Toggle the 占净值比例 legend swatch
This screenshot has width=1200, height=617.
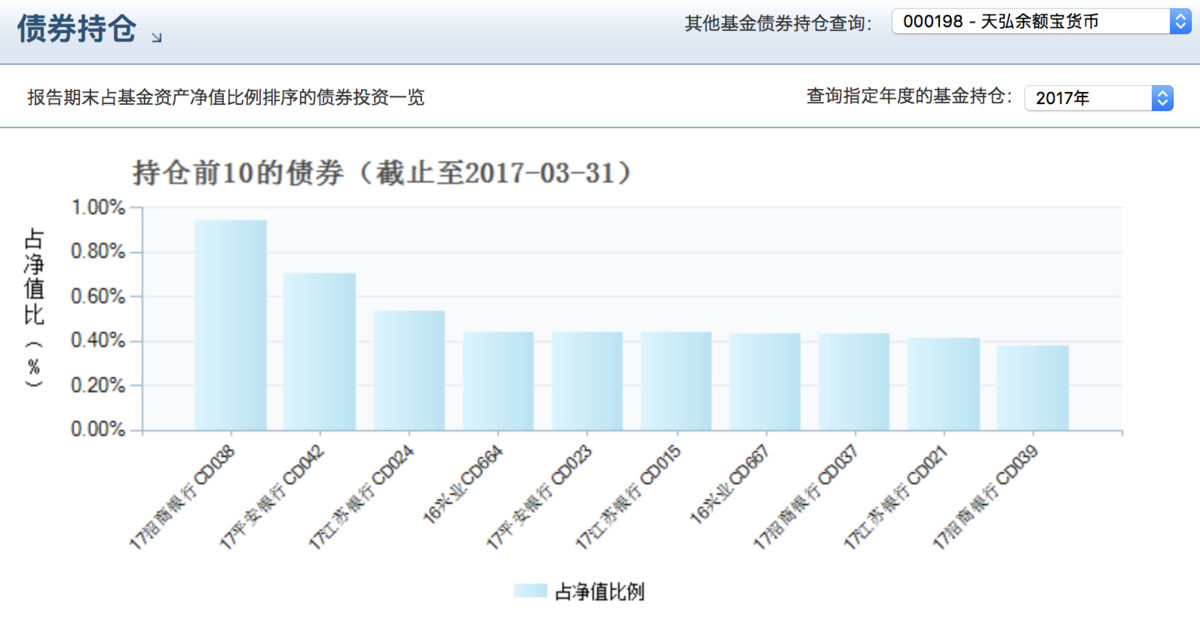click(x=530, y=591)
